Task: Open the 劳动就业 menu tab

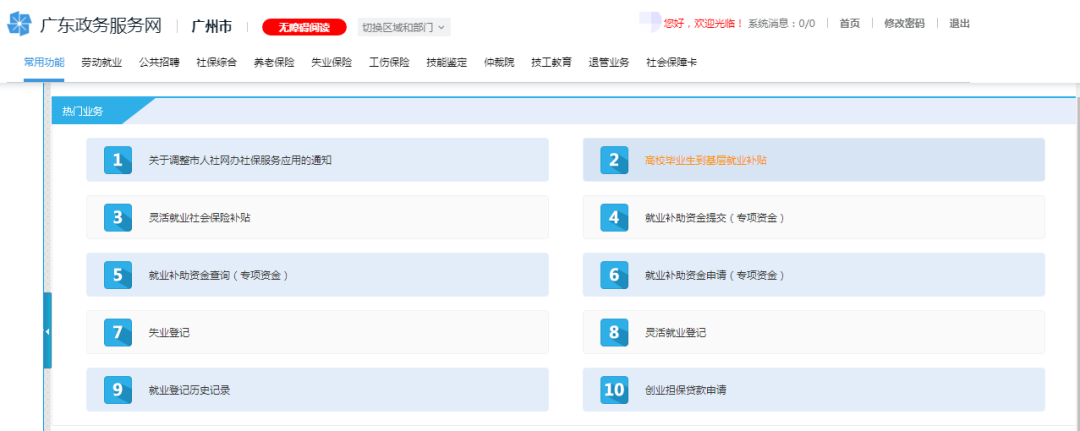Action: [101, 63]
